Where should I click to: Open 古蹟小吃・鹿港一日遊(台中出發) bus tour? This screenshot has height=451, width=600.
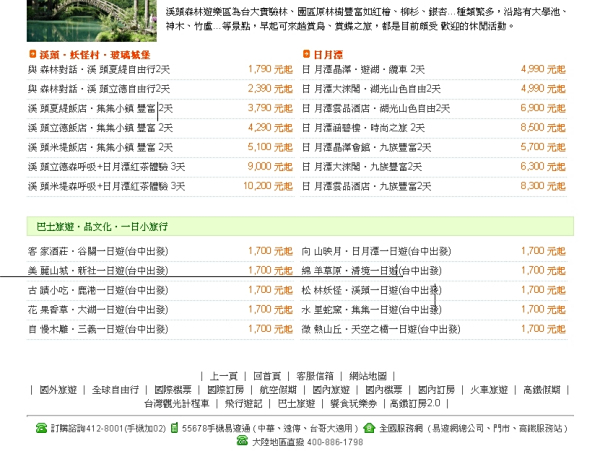pos(98,290)
